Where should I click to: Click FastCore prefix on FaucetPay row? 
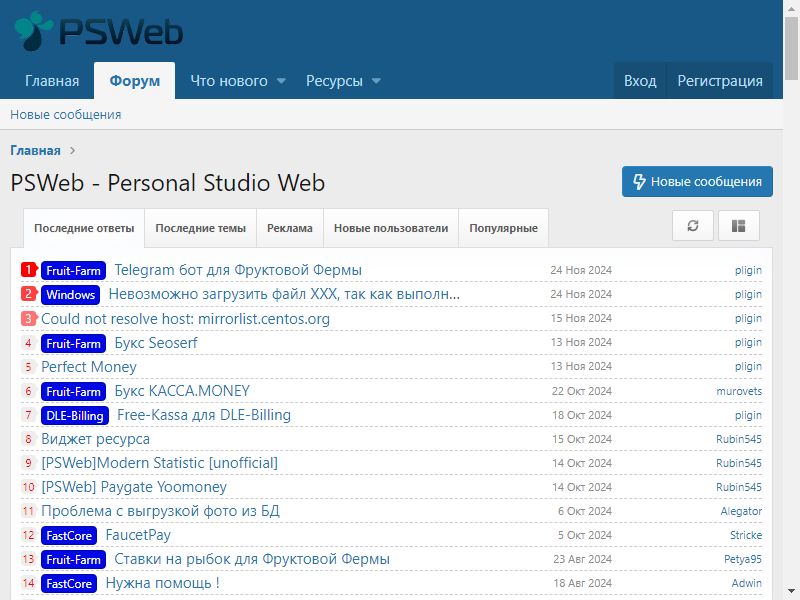69,535
